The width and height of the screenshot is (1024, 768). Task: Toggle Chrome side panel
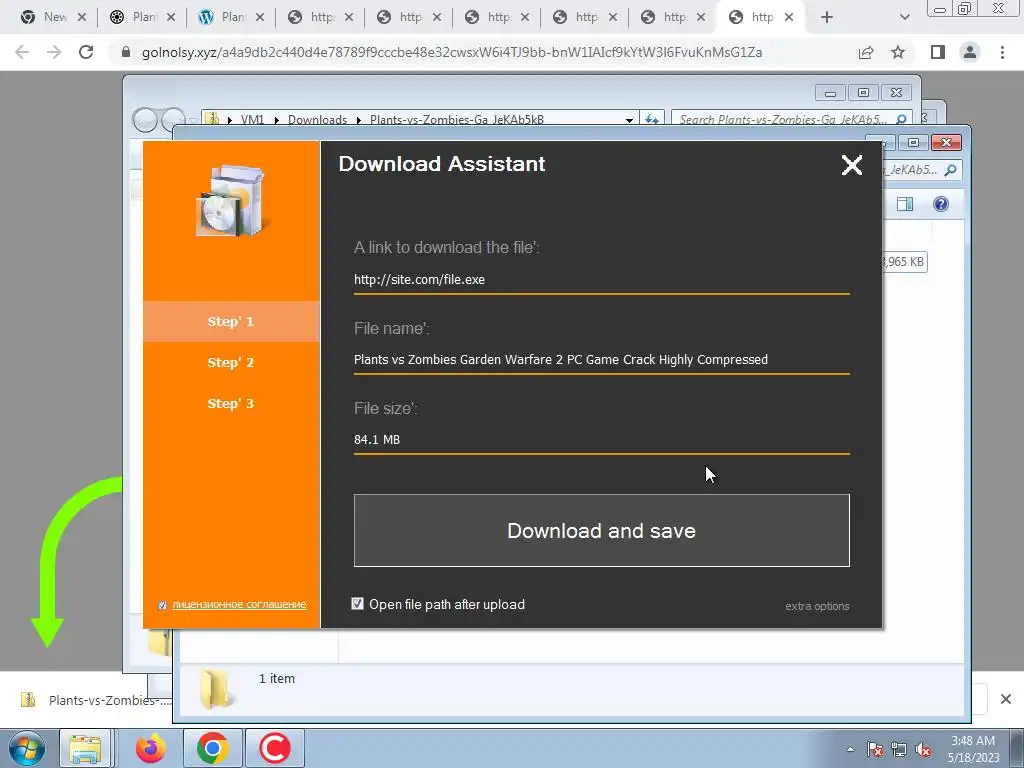coord(938,52)
